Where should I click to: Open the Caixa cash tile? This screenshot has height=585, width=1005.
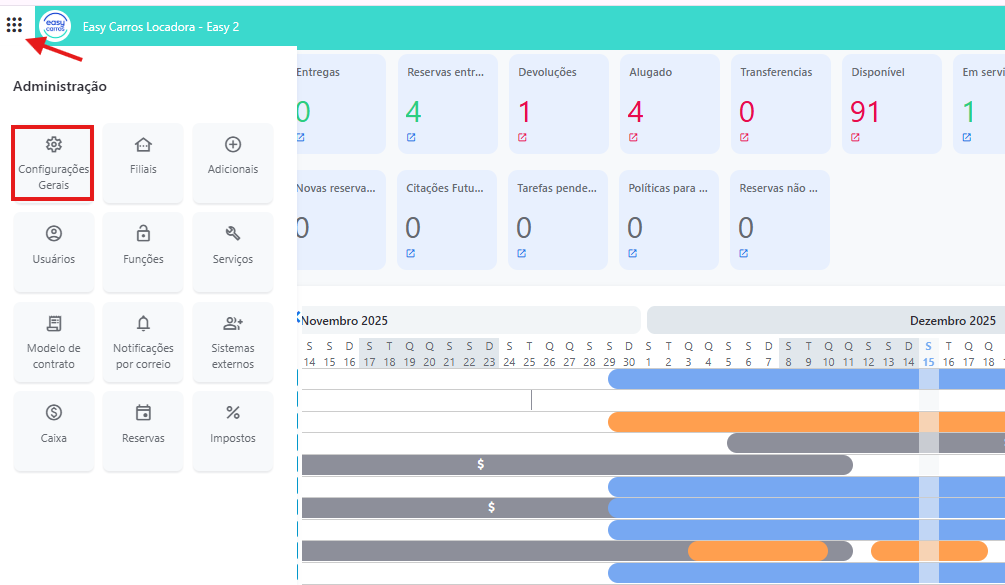click(x=54, y=431)
